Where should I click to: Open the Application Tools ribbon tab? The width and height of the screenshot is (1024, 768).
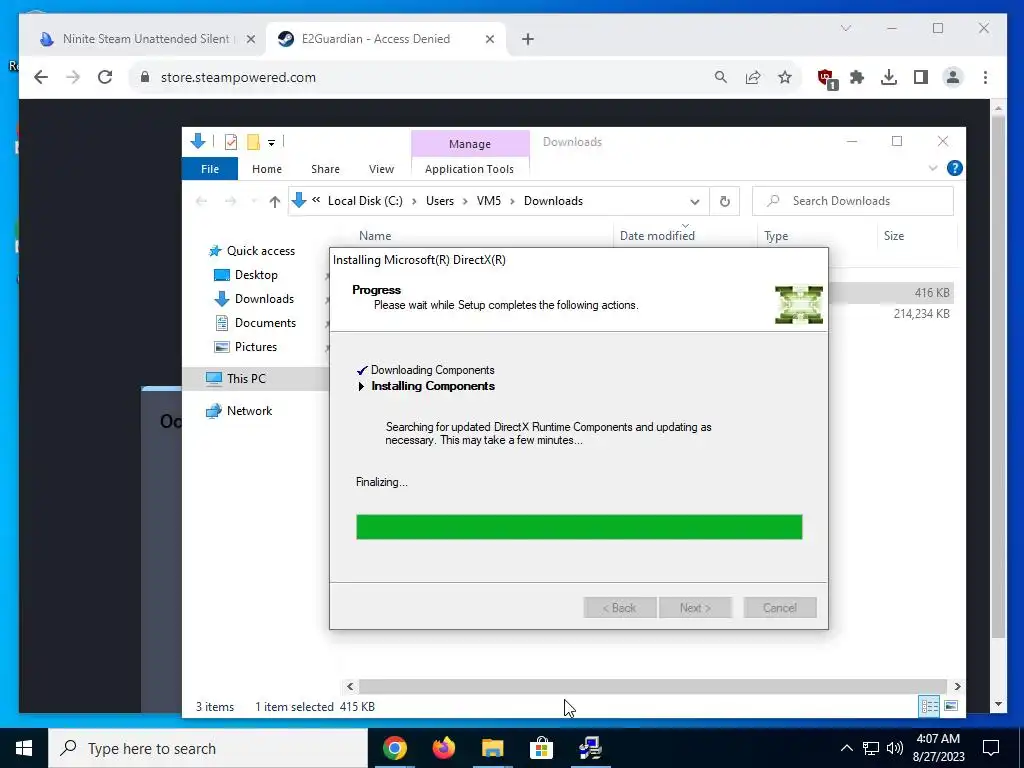469,169
